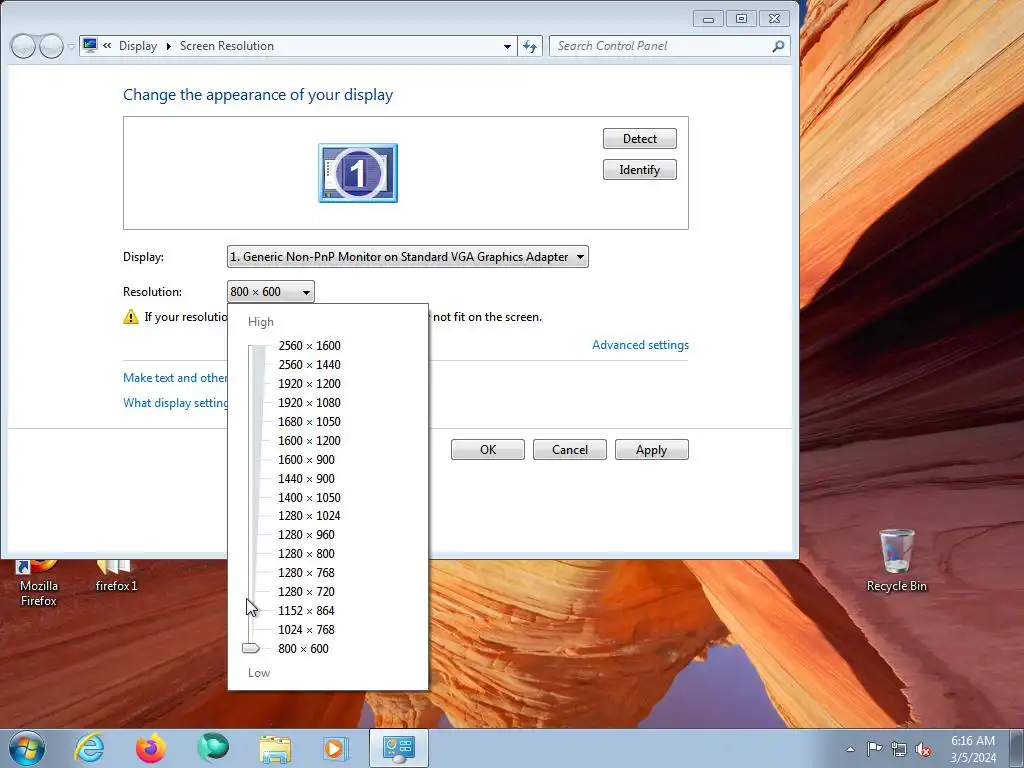1024x768 pixels.
Task: Collapse the Resolution 800 × 600 dropdown
Action: tap(270, 292)
